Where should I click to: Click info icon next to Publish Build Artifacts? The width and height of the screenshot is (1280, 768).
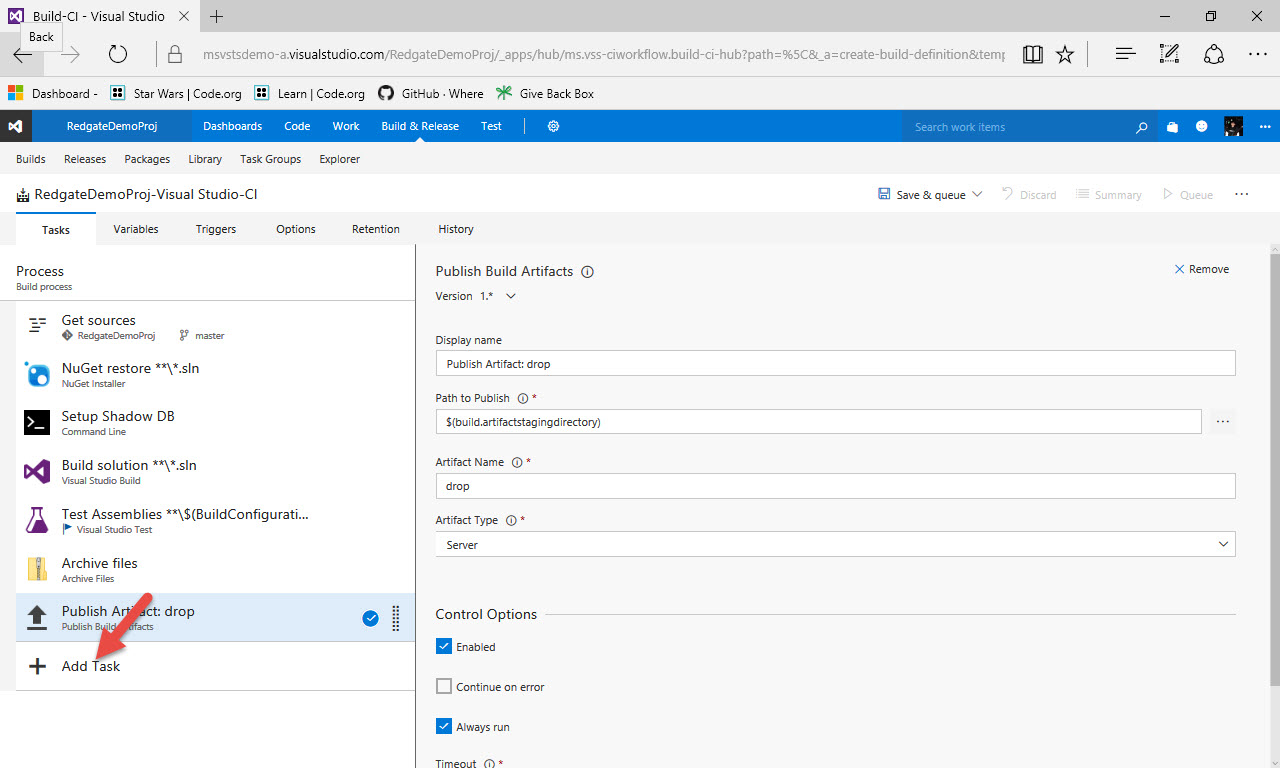pyautogui.click(x=588, y=272)
